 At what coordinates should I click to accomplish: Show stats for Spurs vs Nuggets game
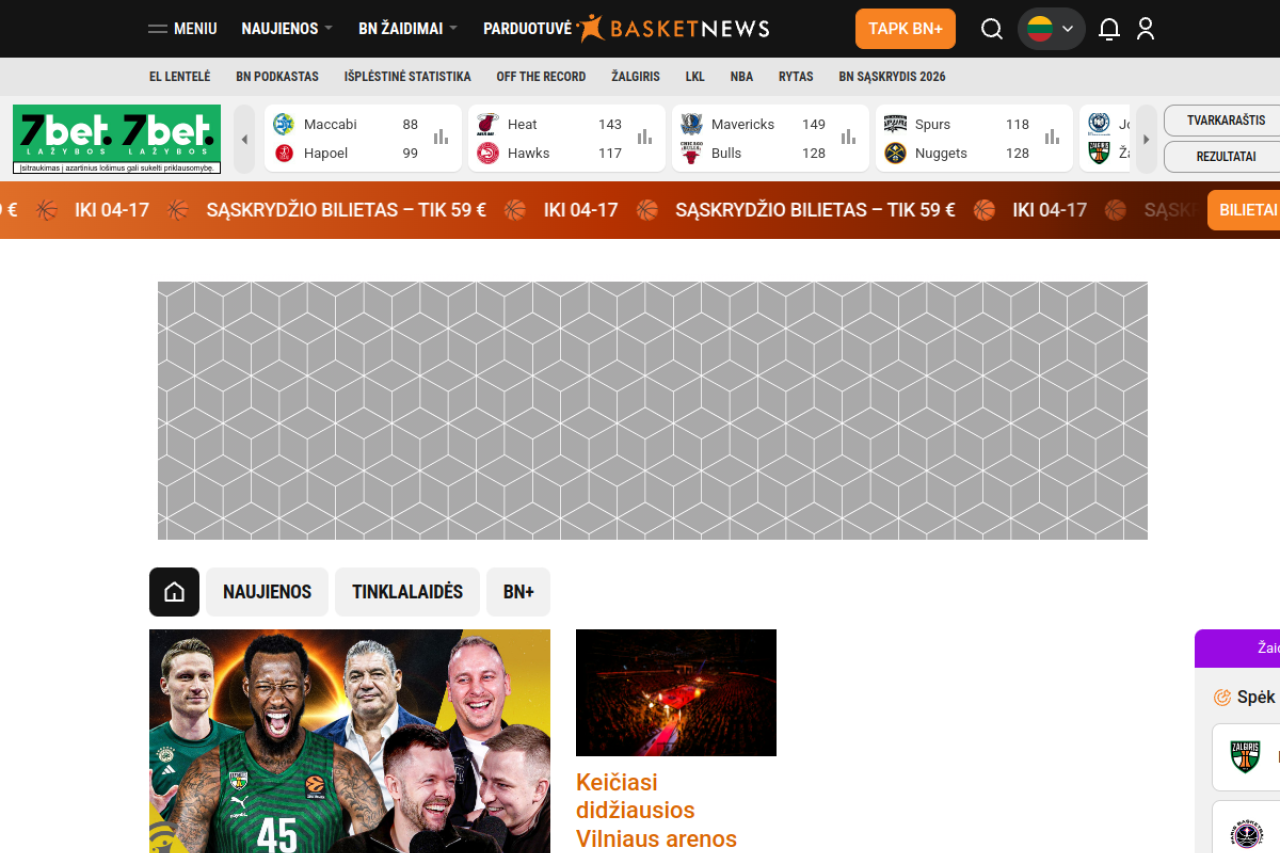tap(1052, 138)
